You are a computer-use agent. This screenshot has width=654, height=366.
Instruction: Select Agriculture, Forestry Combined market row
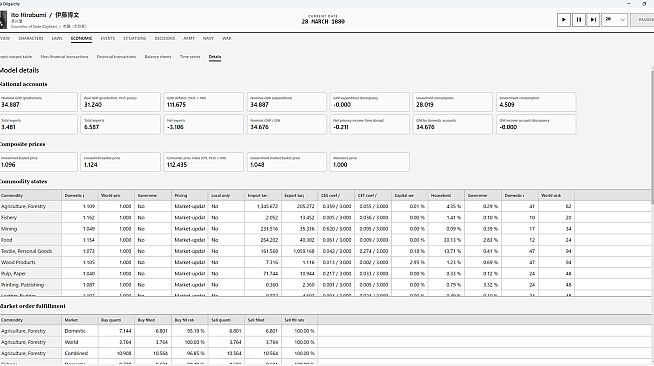click(325, 353)
